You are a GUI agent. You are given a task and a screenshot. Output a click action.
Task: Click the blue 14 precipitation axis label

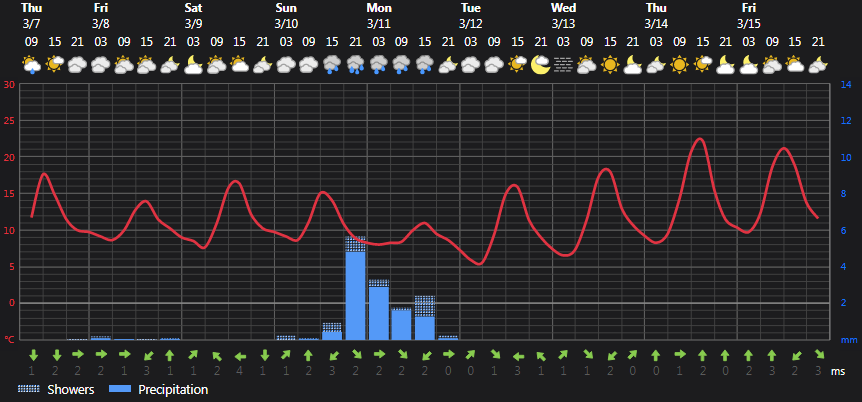(846, 85)
